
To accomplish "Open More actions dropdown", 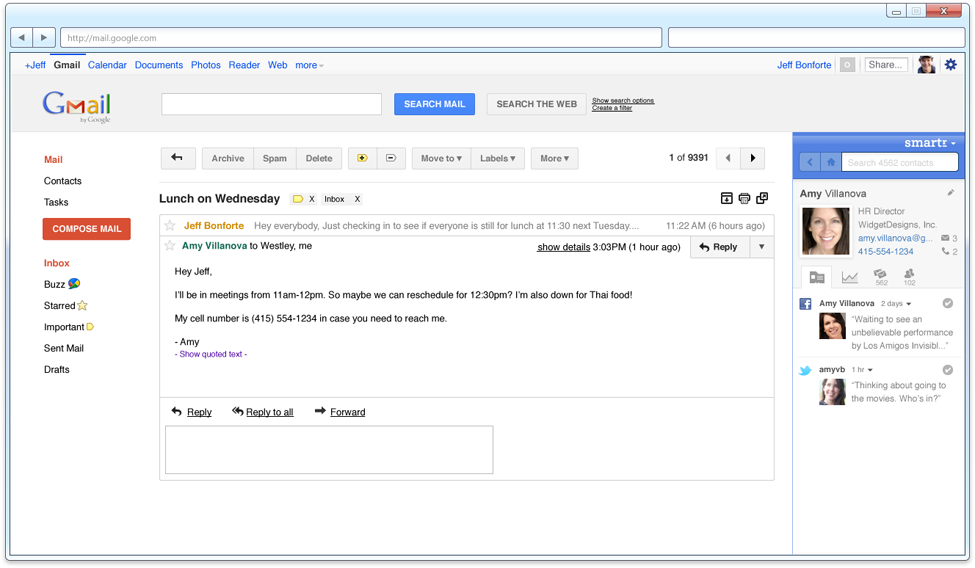I will click(555, 158).
